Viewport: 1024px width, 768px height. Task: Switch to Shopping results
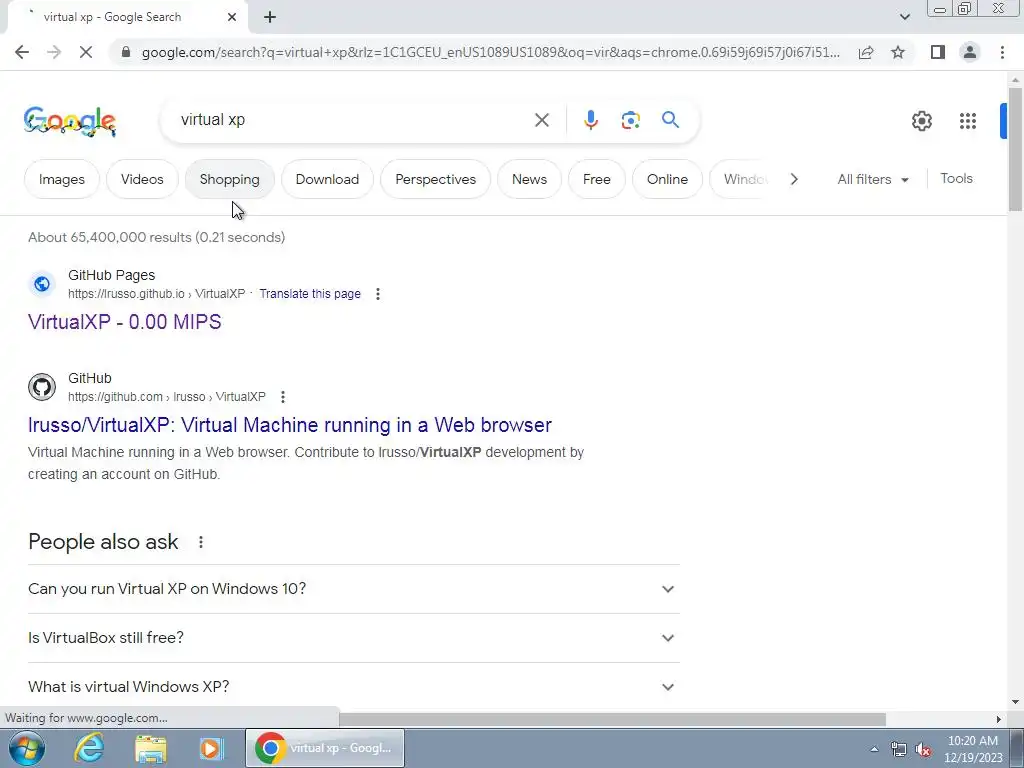[229, 179]
